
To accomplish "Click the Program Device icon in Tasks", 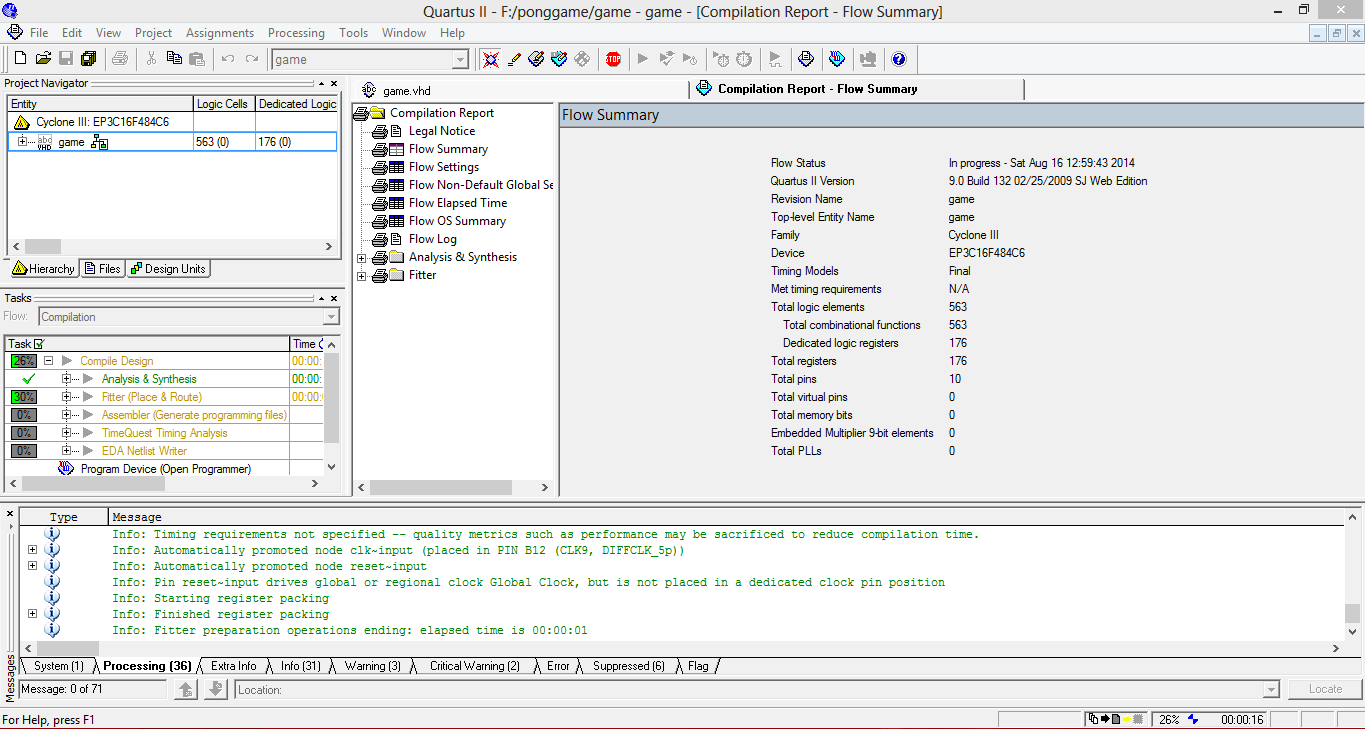I will (x=66, y=469).
